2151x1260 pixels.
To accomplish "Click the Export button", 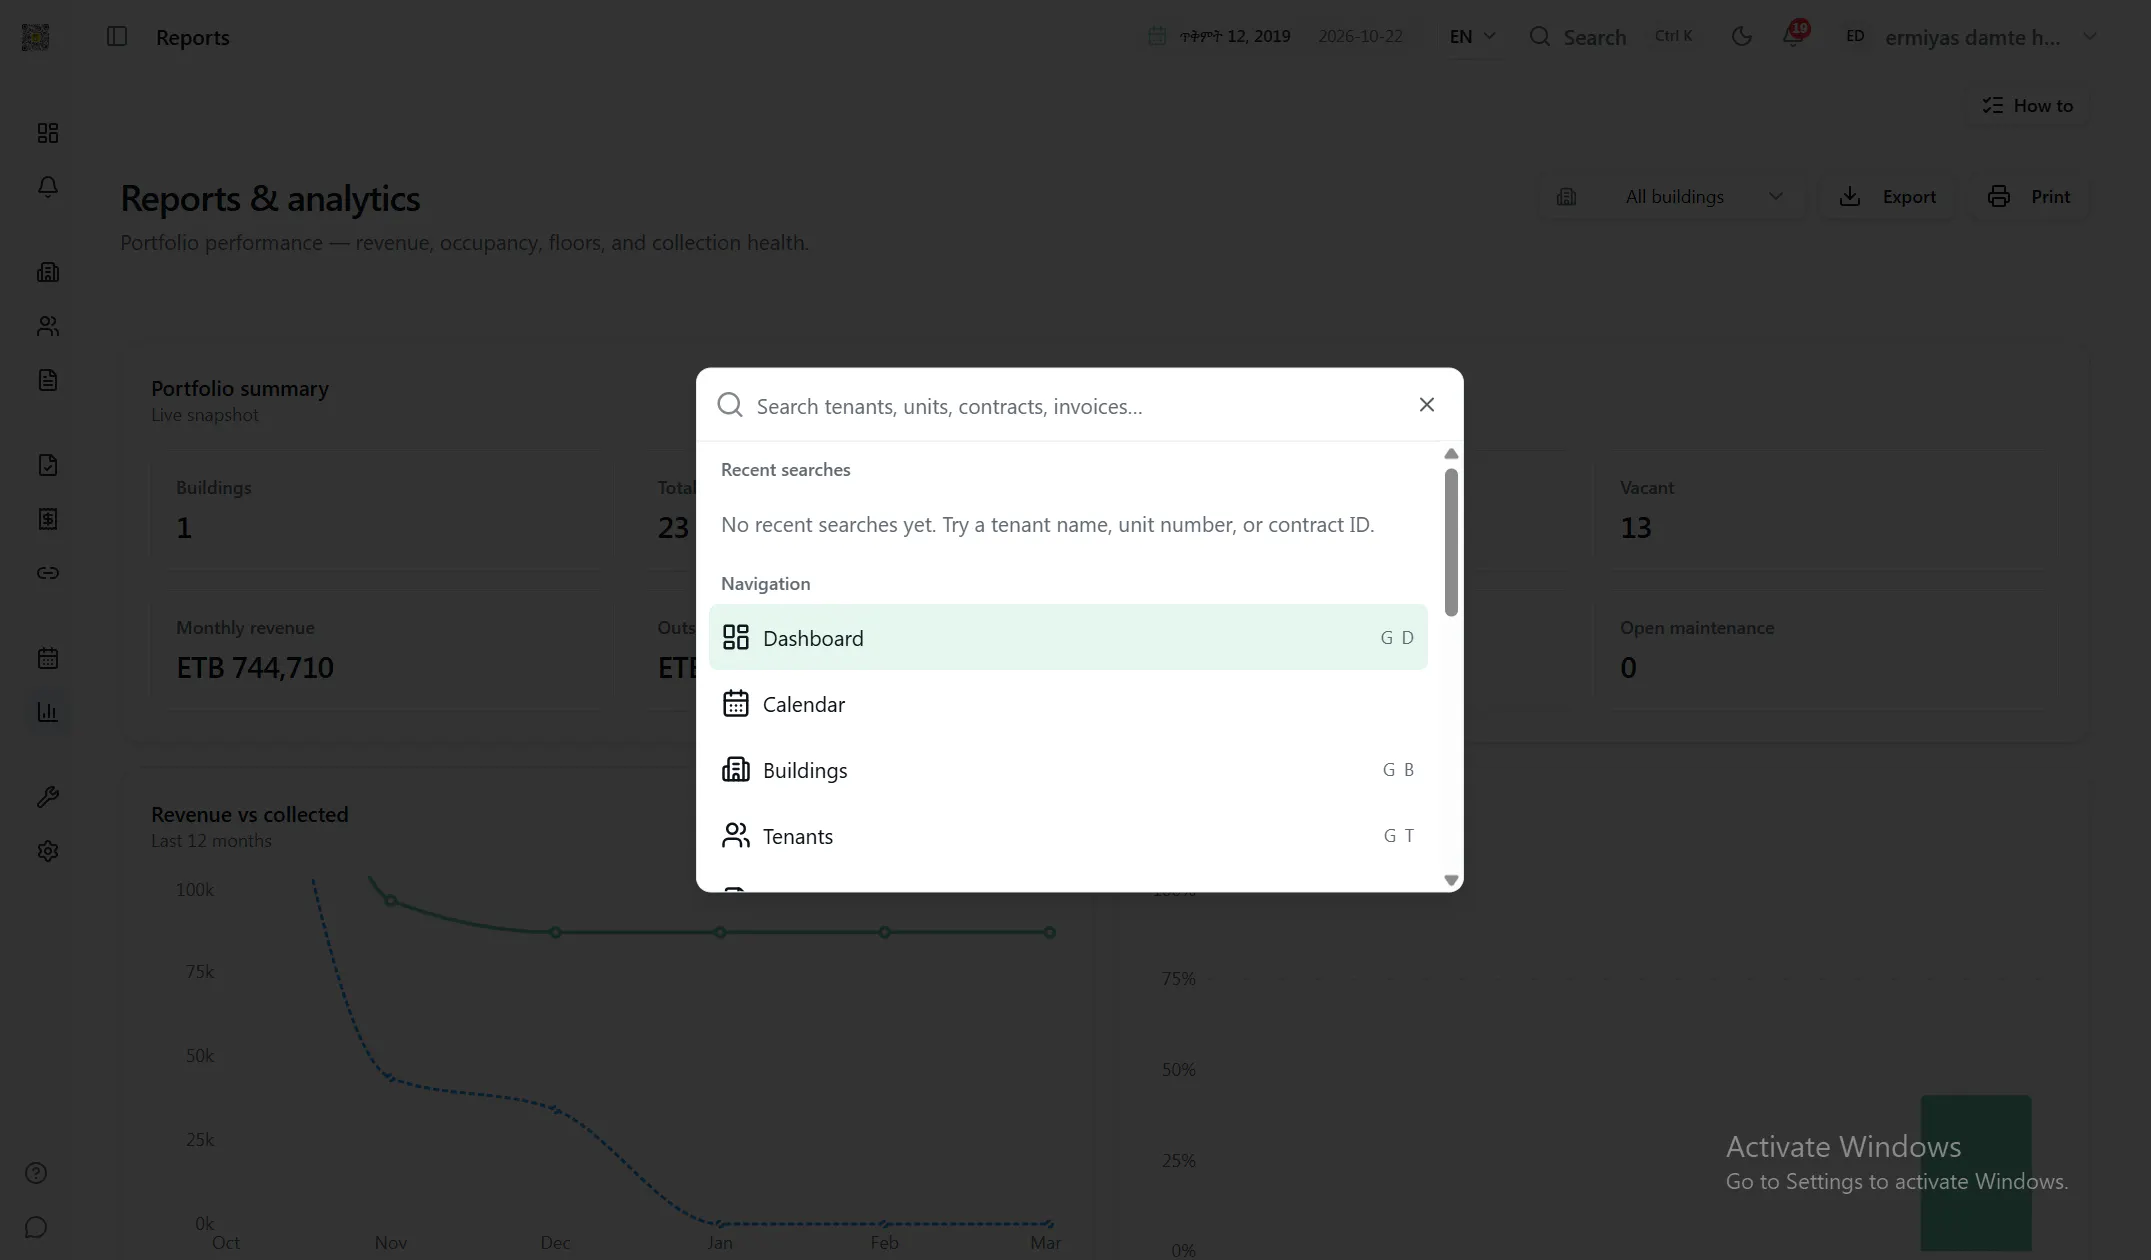I will click(x=1887, y=196).
